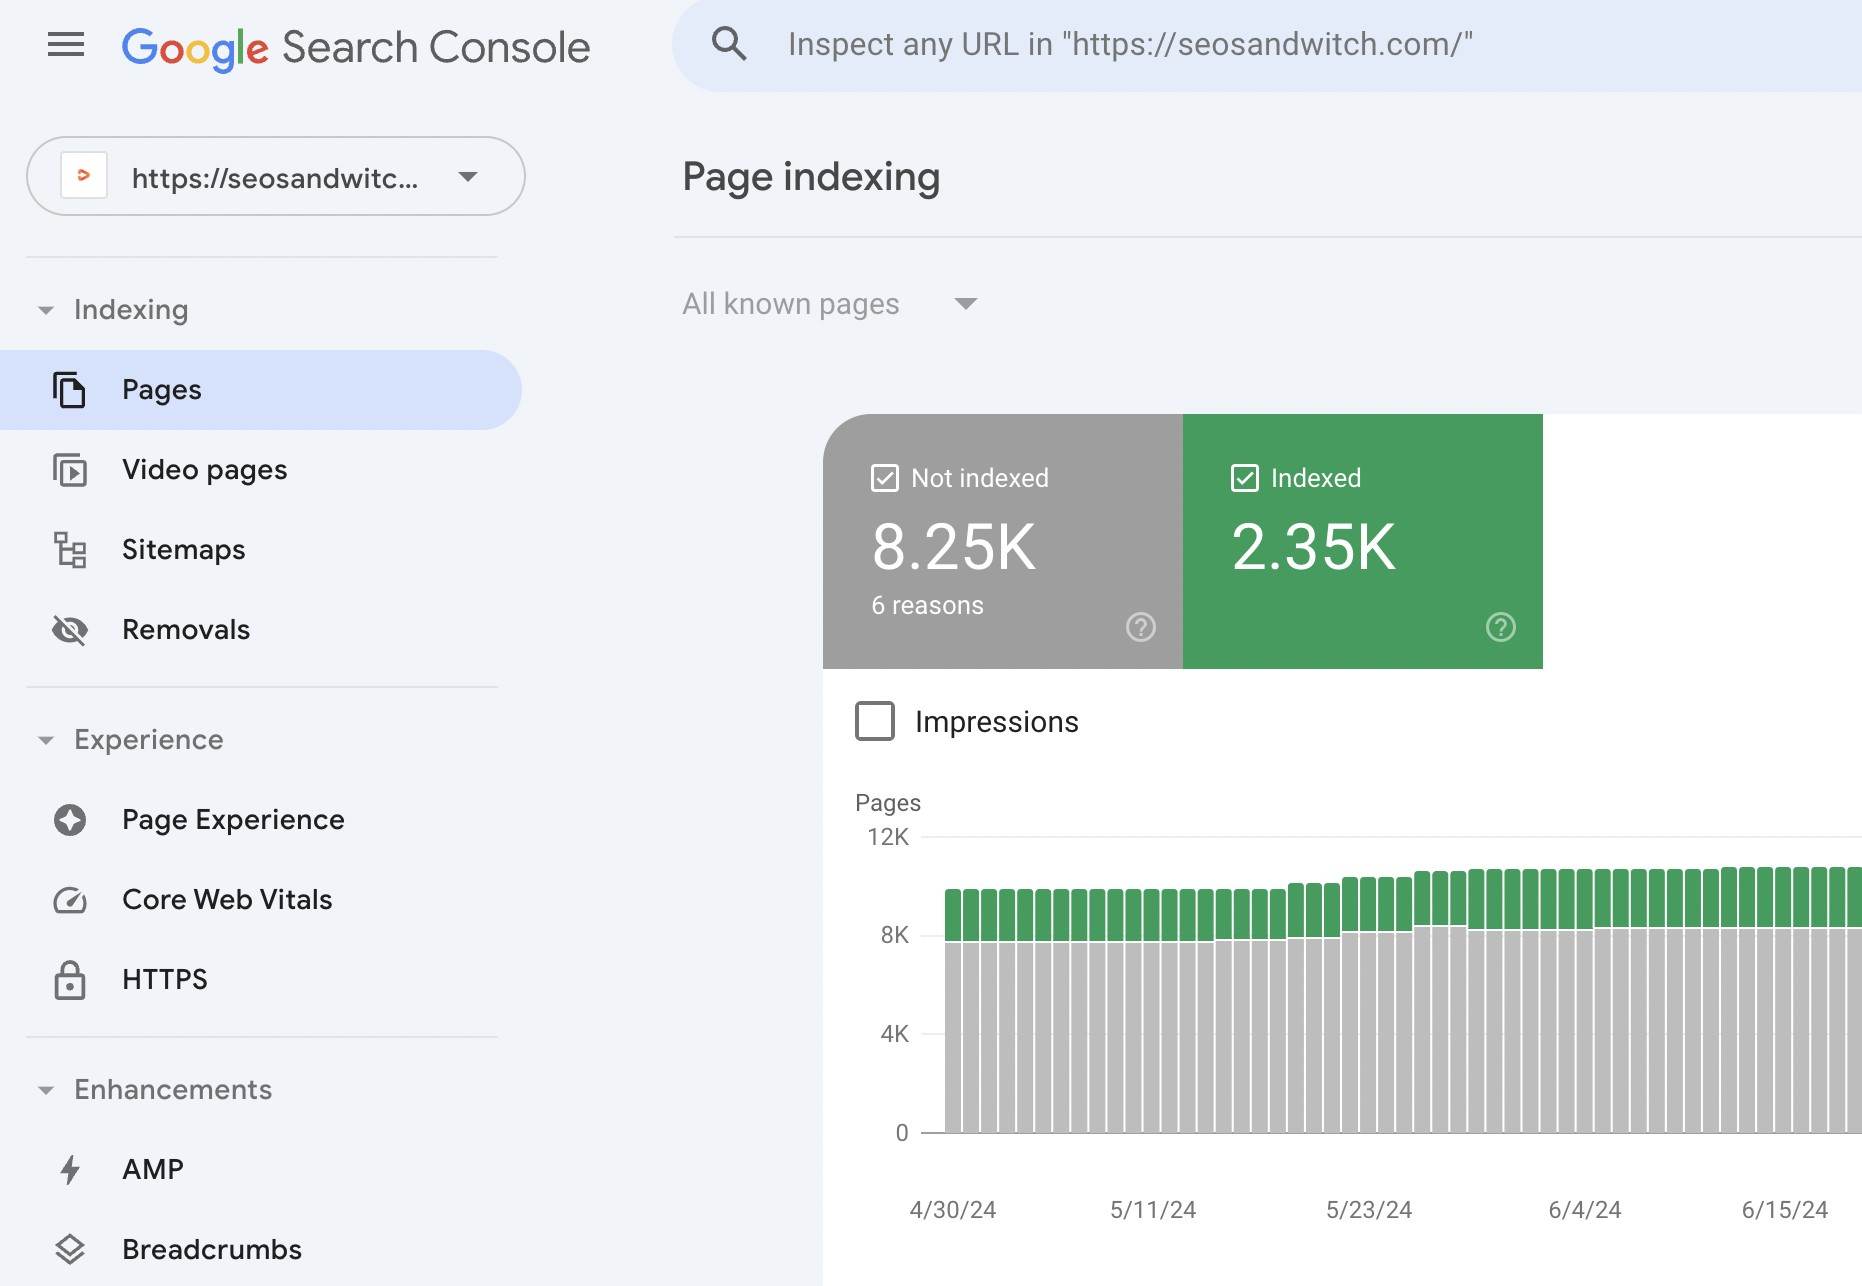Enable the Impressions checkbox
Image resolution: width=1862 pixels, height=1286 pixels.
pyautogui.click(x=875, y=721)
